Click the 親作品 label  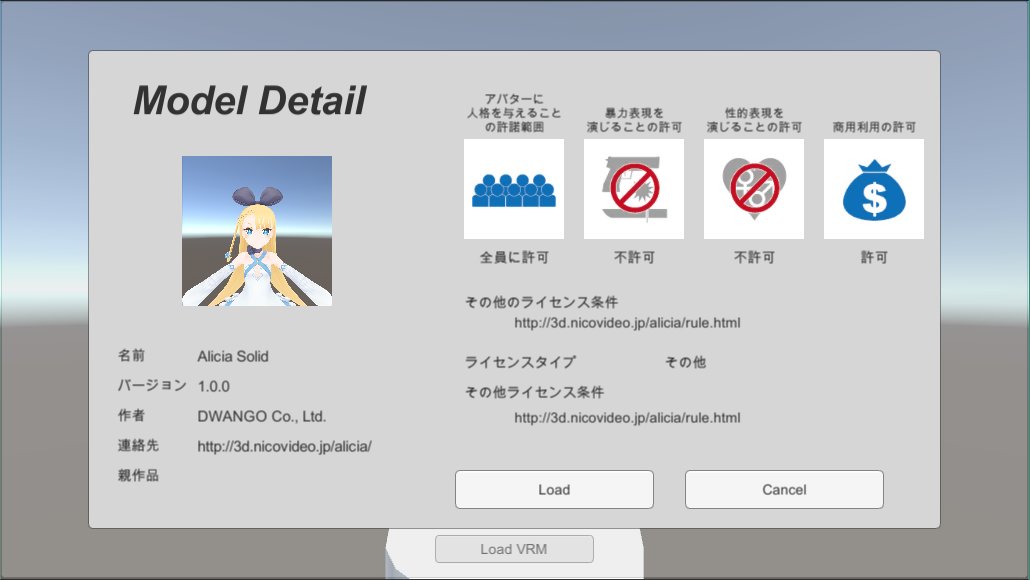point(138,476)
